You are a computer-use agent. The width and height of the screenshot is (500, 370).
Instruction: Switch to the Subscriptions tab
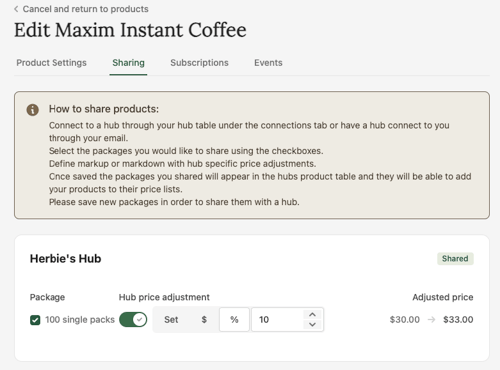pyautogui.click(x=199, y=63)
